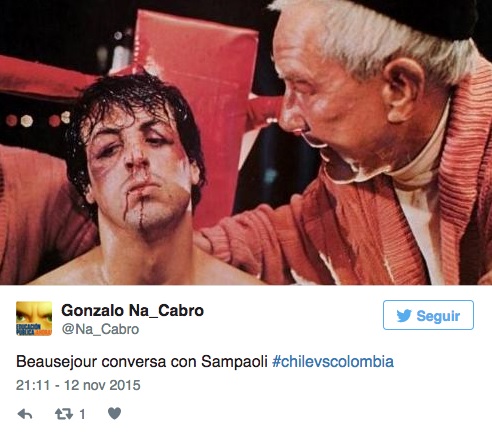Open the Na_Cabro profile avatar

click(34, 318)
